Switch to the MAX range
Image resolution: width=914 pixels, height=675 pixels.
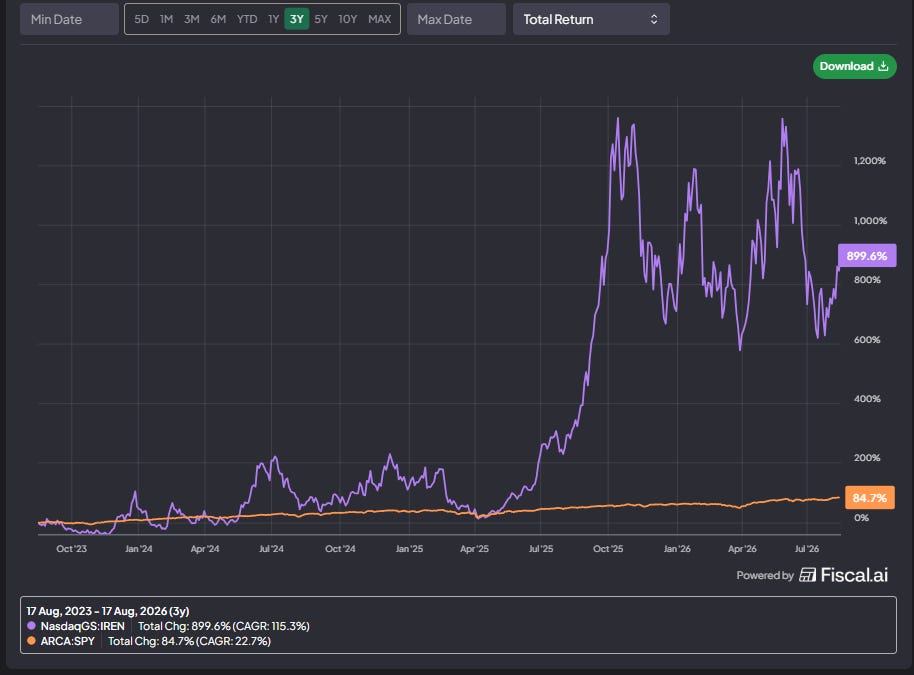coord(379,19)
